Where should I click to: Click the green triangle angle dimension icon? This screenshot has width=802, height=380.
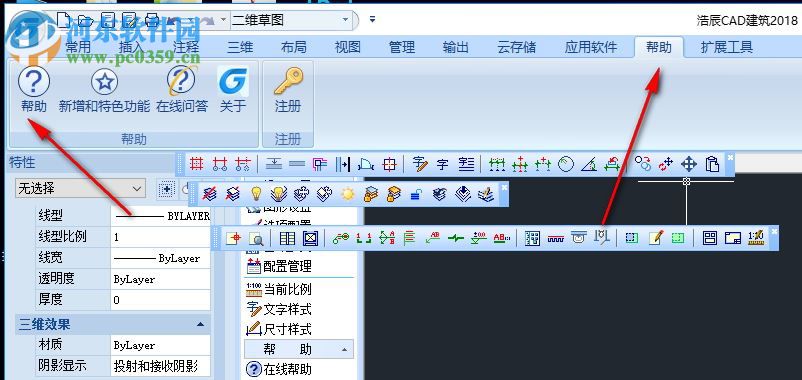tap(589, 165)
